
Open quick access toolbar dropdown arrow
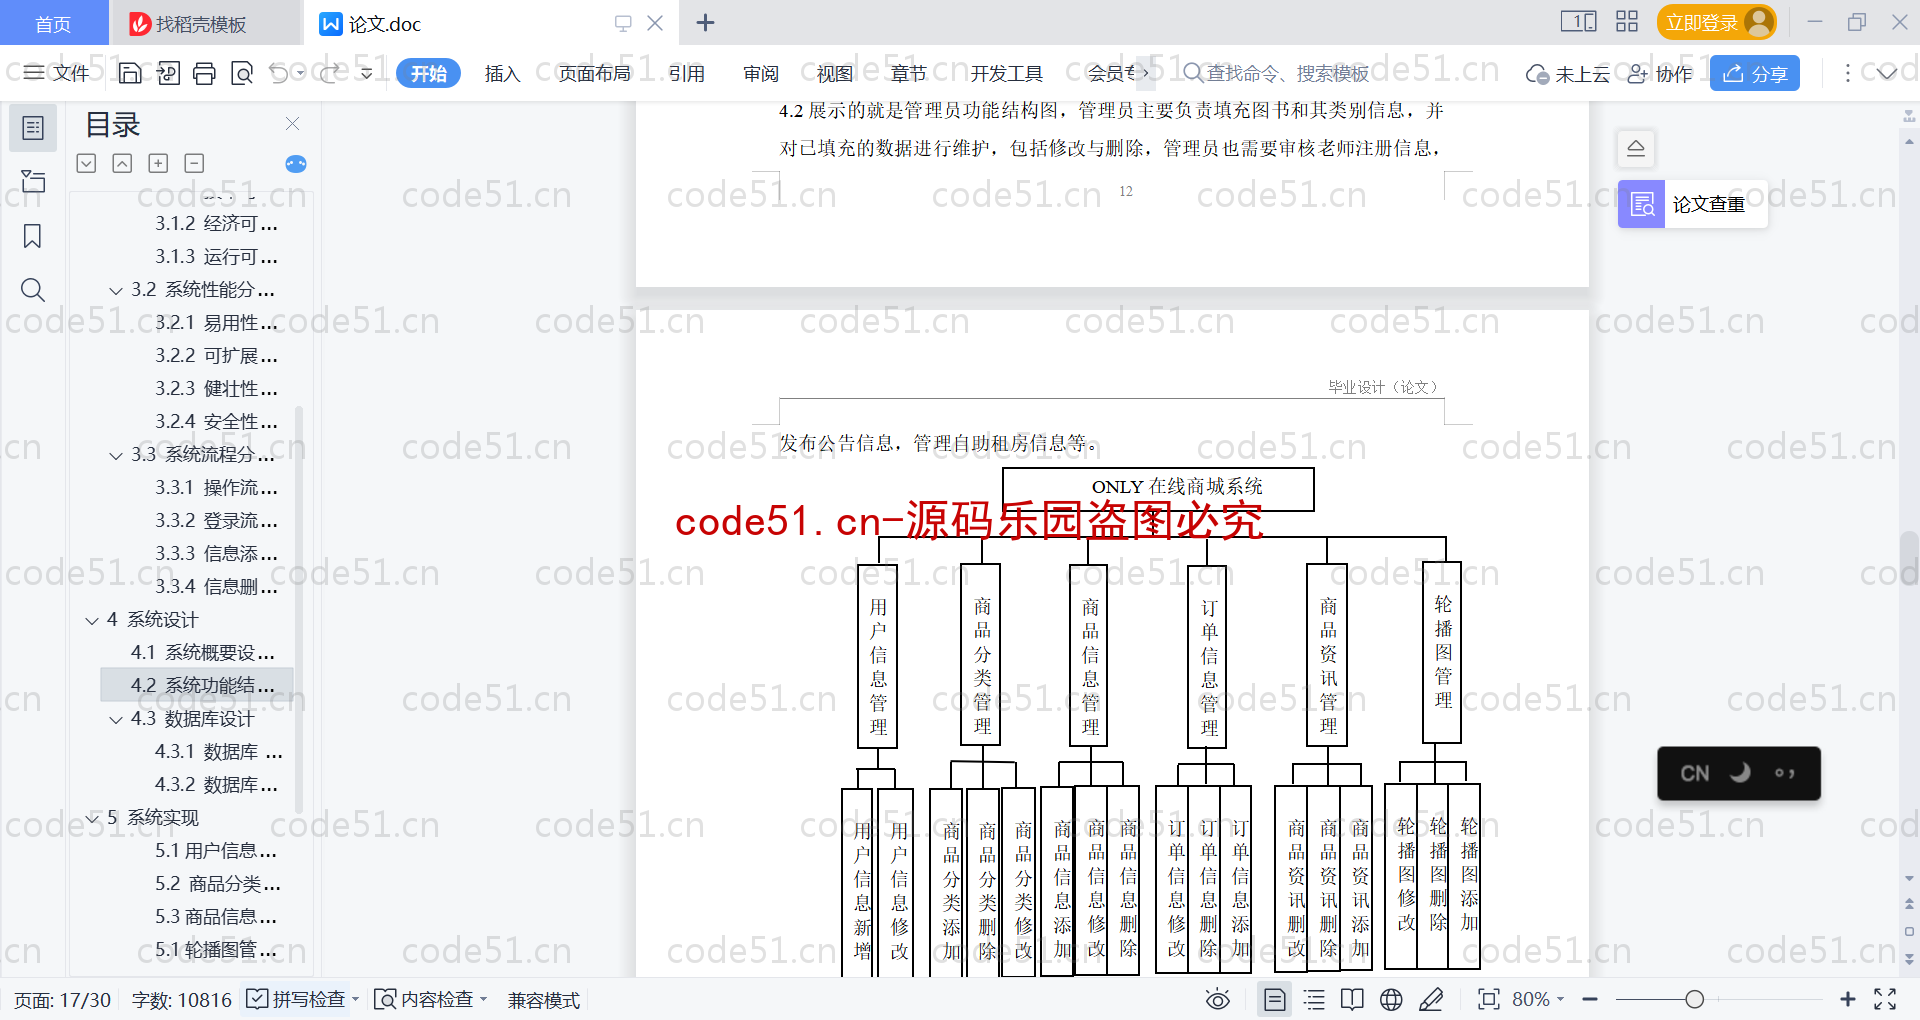coord(366,73)
